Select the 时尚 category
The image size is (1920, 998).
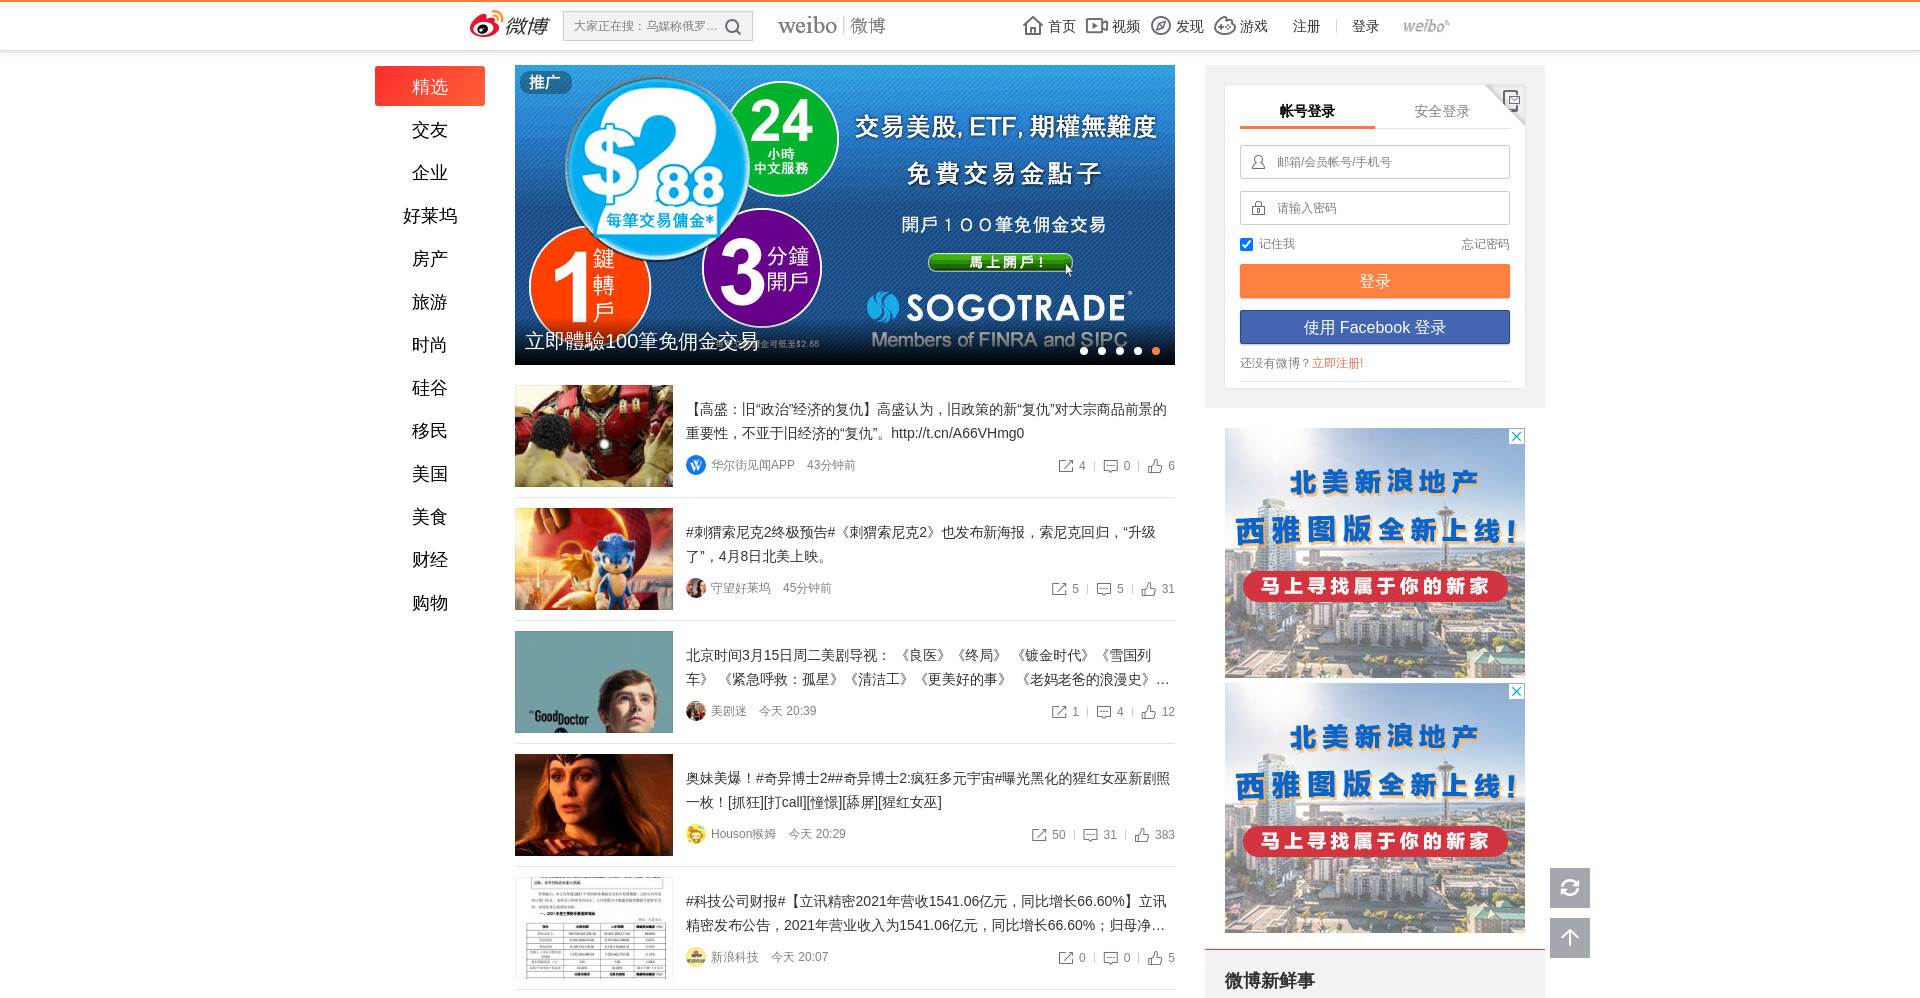[x=430, y=345]
